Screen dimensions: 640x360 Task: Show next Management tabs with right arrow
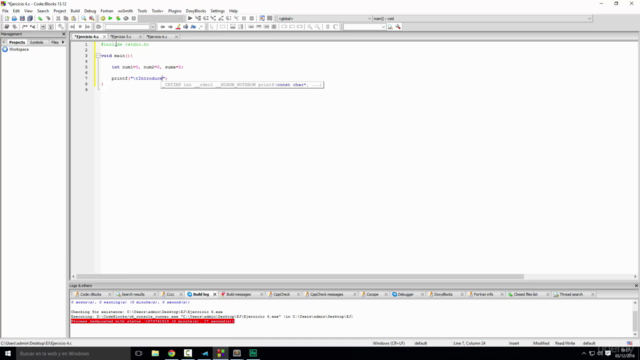coord(63,42)
